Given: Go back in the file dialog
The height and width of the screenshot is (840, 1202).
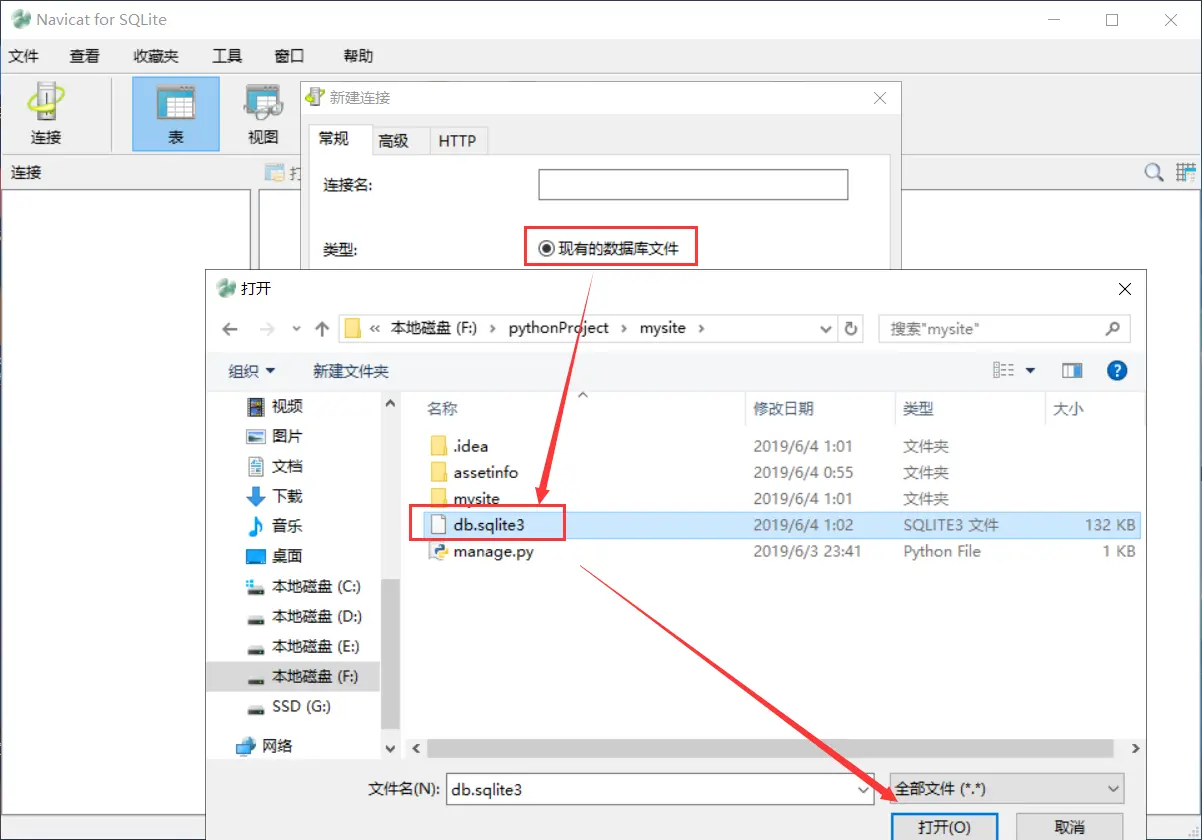Looking at the screenshot, I should click(230, 328).
